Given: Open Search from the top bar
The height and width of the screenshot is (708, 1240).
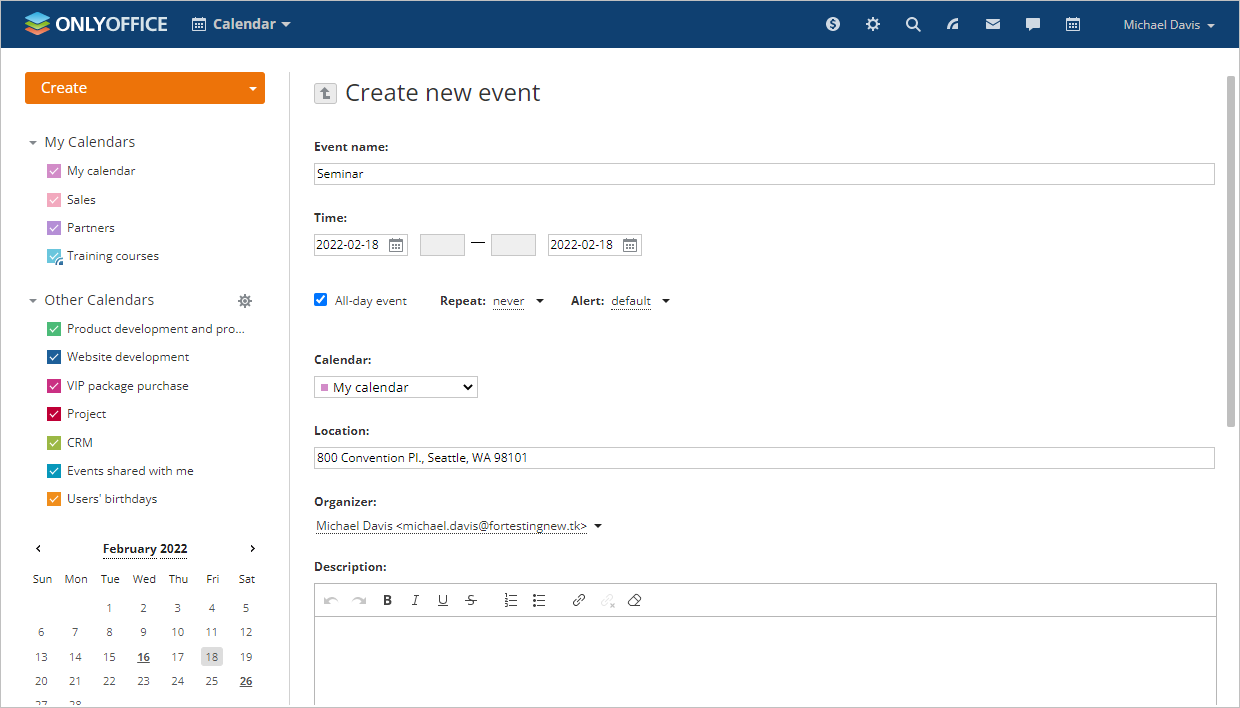Looking at the screenshot, I should 912,24.
